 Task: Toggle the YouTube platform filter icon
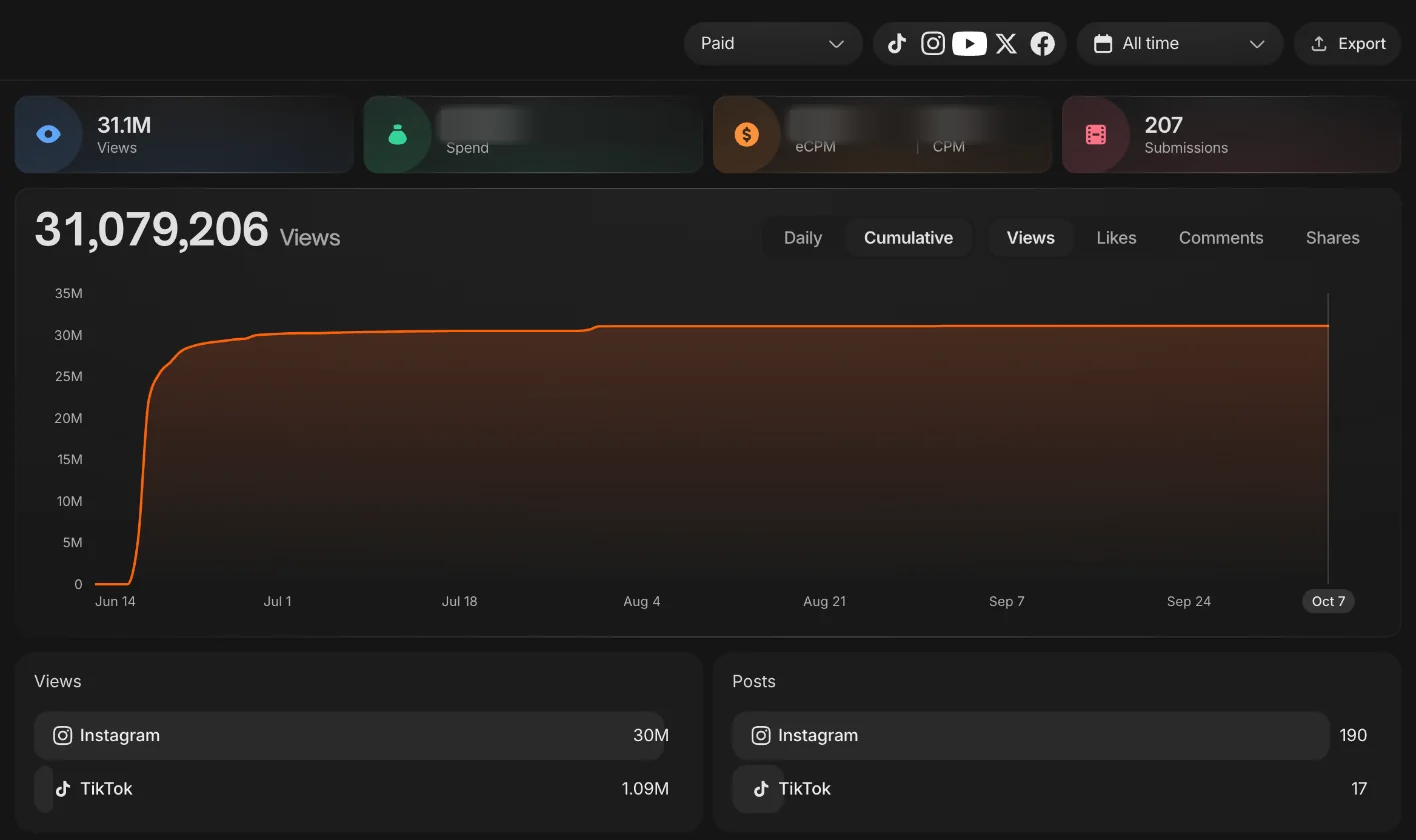pyautogui.click(x=969, y=43)
